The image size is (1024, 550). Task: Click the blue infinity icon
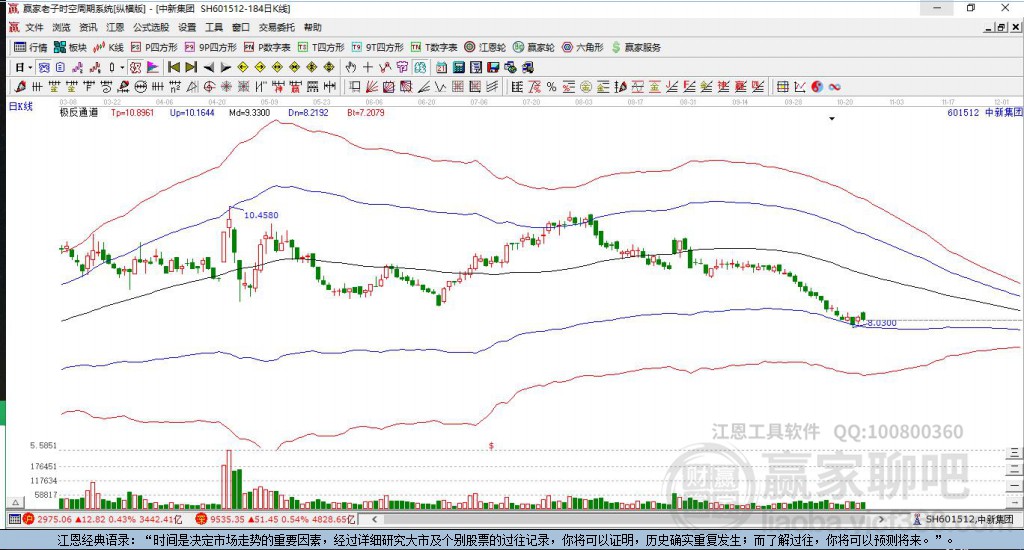tap(835, 86)
